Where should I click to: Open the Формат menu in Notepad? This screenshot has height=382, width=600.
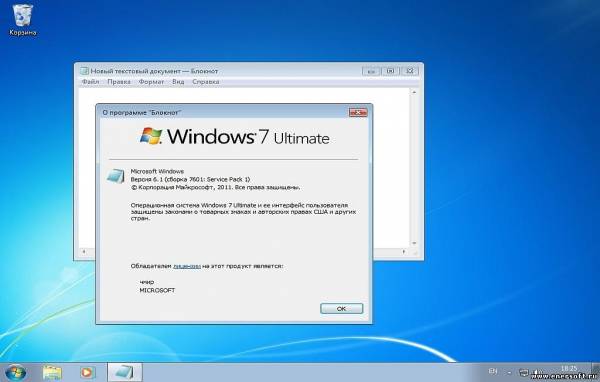click(x=151, y=82)
